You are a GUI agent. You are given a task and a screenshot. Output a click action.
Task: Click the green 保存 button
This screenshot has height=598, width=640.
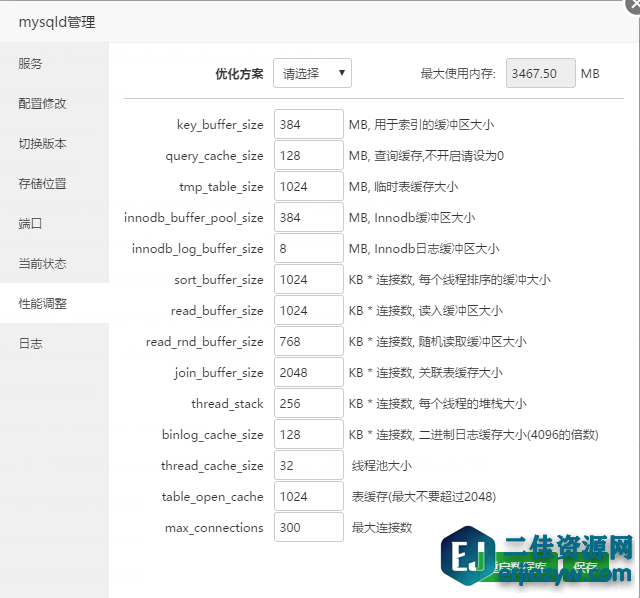tap(586, 566)
